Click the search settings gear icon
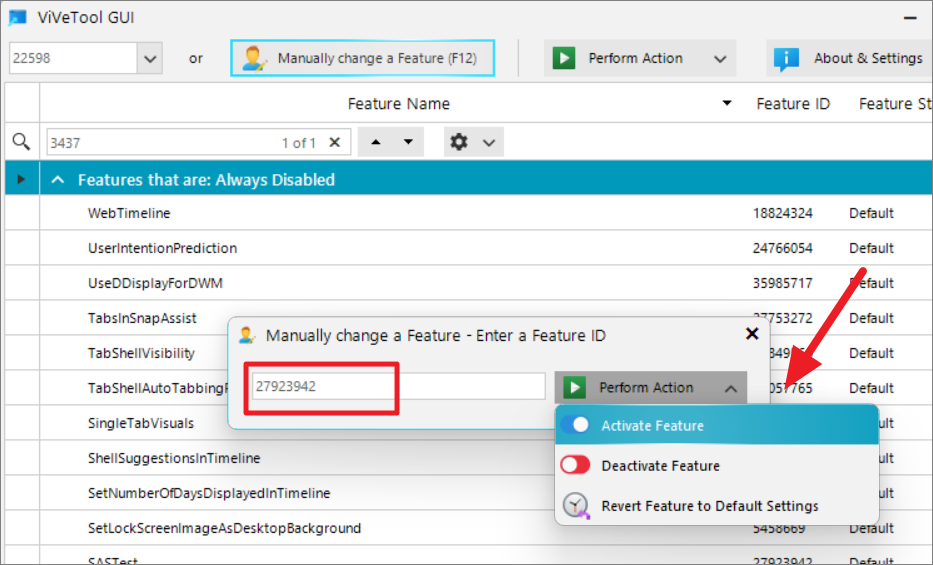 coord(459,142)
